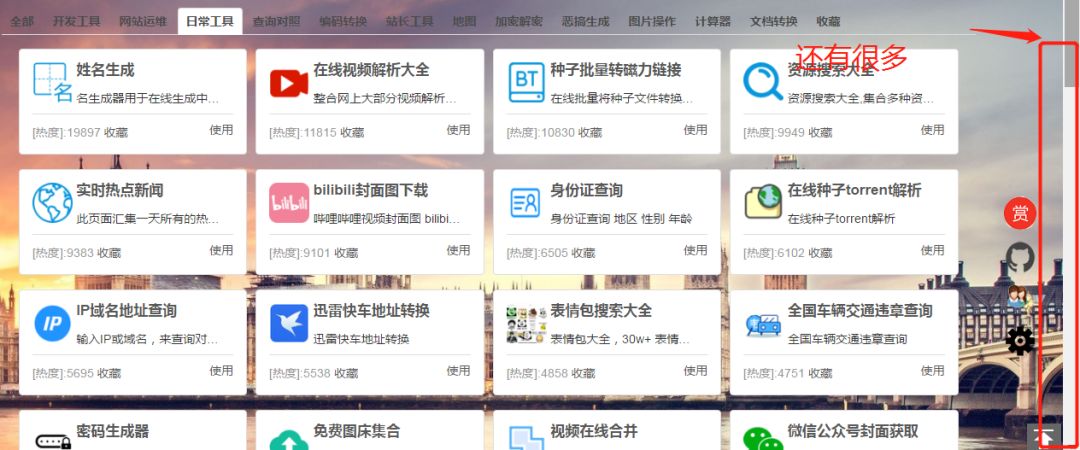This screenshot has width=1080, height=450.
Task: Click the red 赏 reward button
Action: coord(1020,213)
